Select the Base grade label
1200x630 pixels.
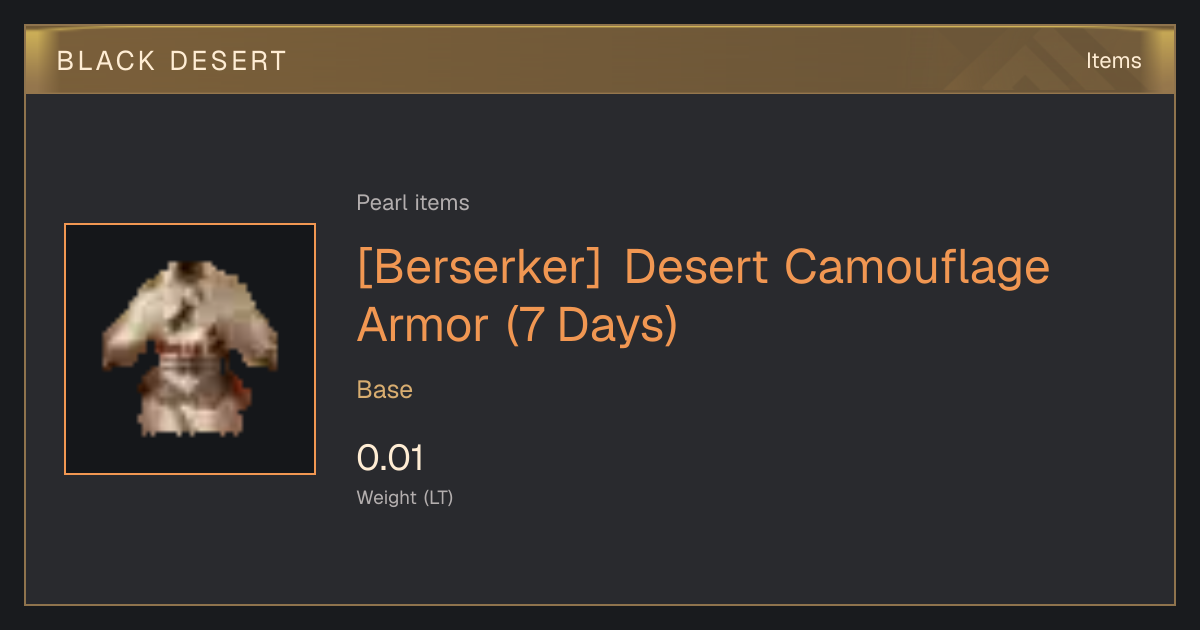(385, 390)
